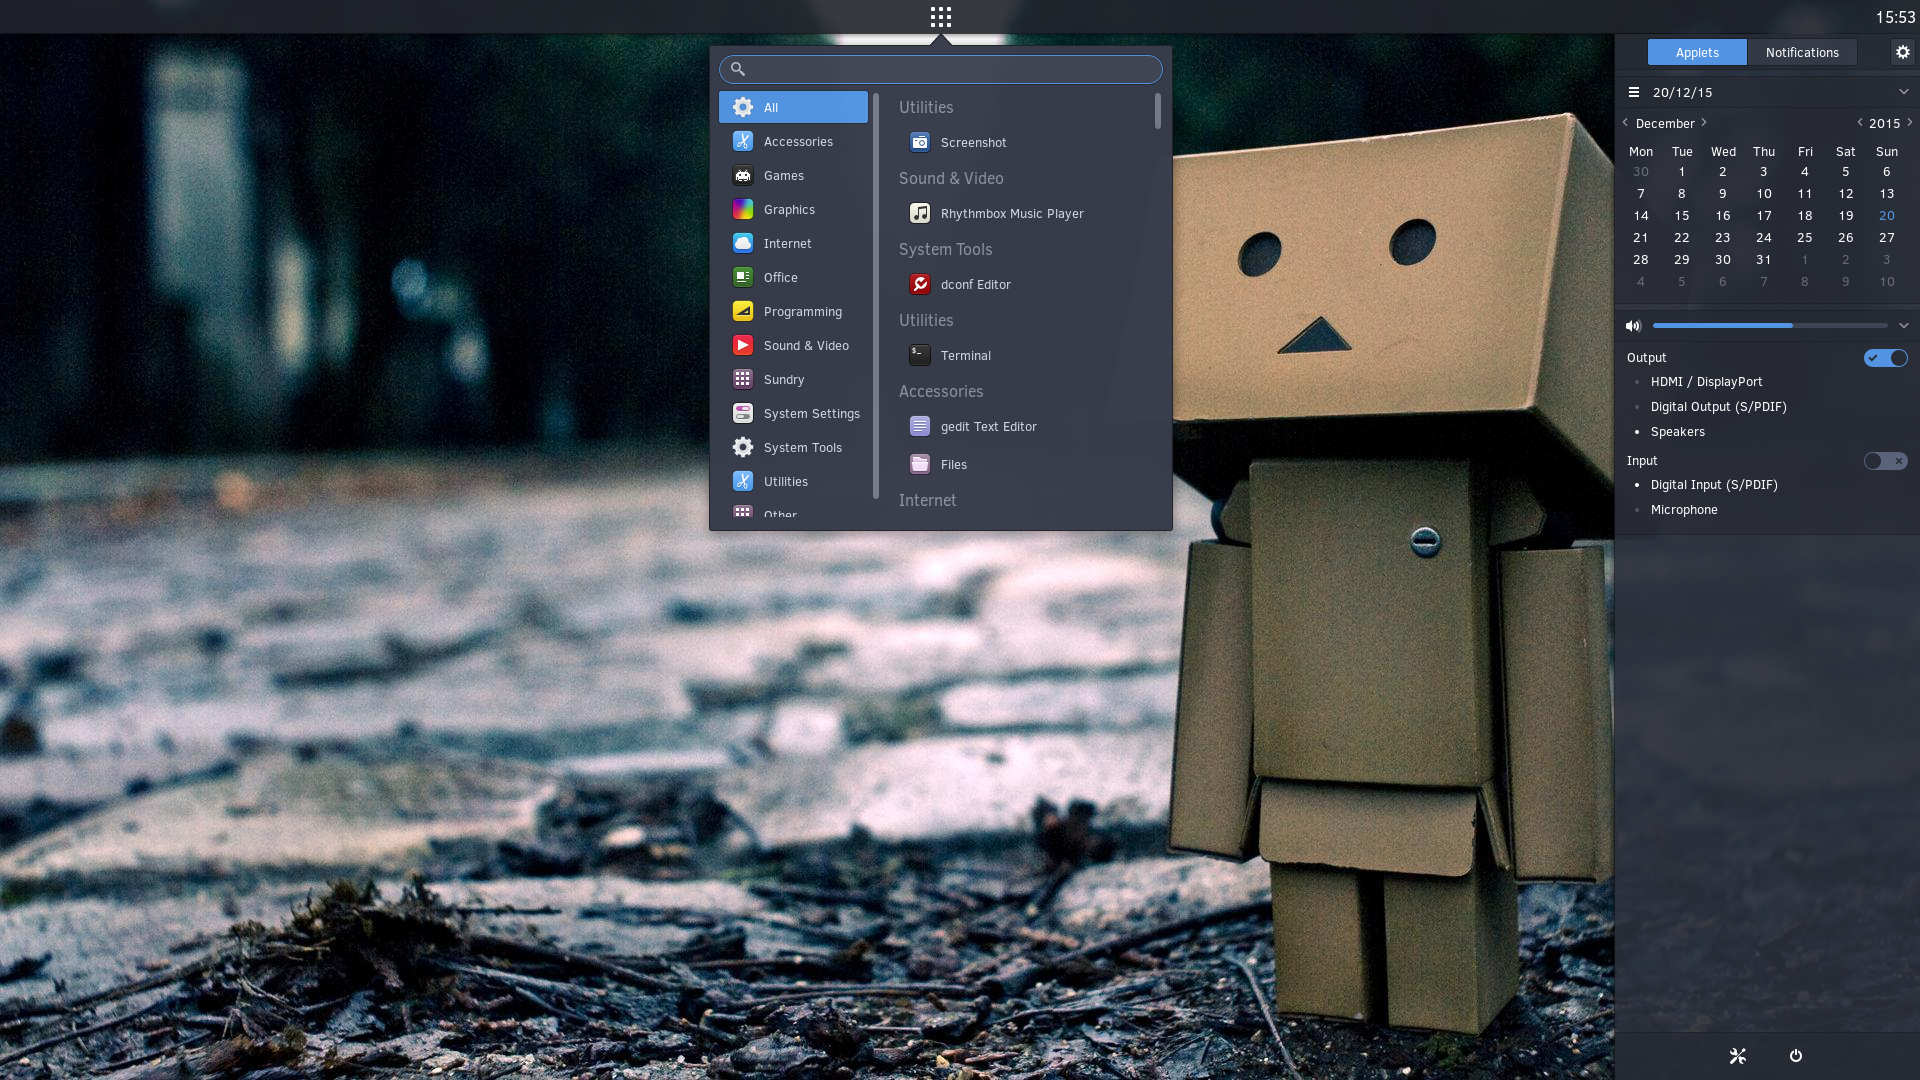
Task: Click the Office category label
Action: (x=780, y=278)
